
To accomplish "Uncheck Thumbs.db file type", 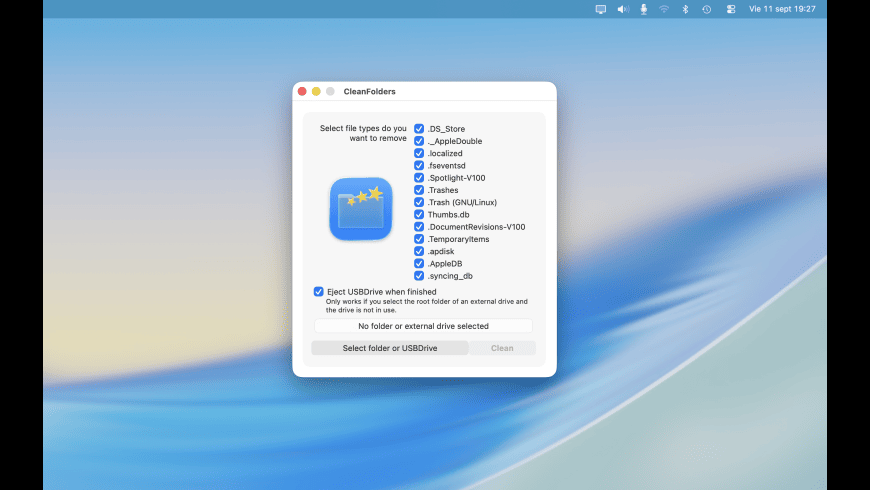I will point(419,214).
